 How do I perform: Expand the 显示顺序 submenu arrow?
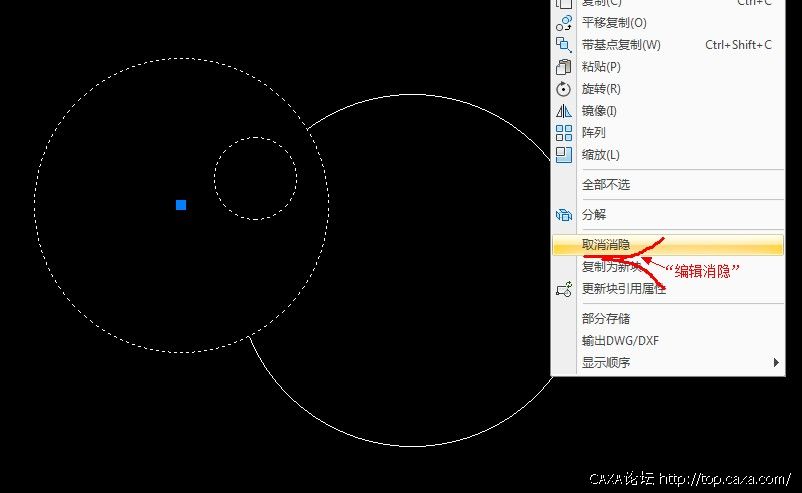click(776, 363)
